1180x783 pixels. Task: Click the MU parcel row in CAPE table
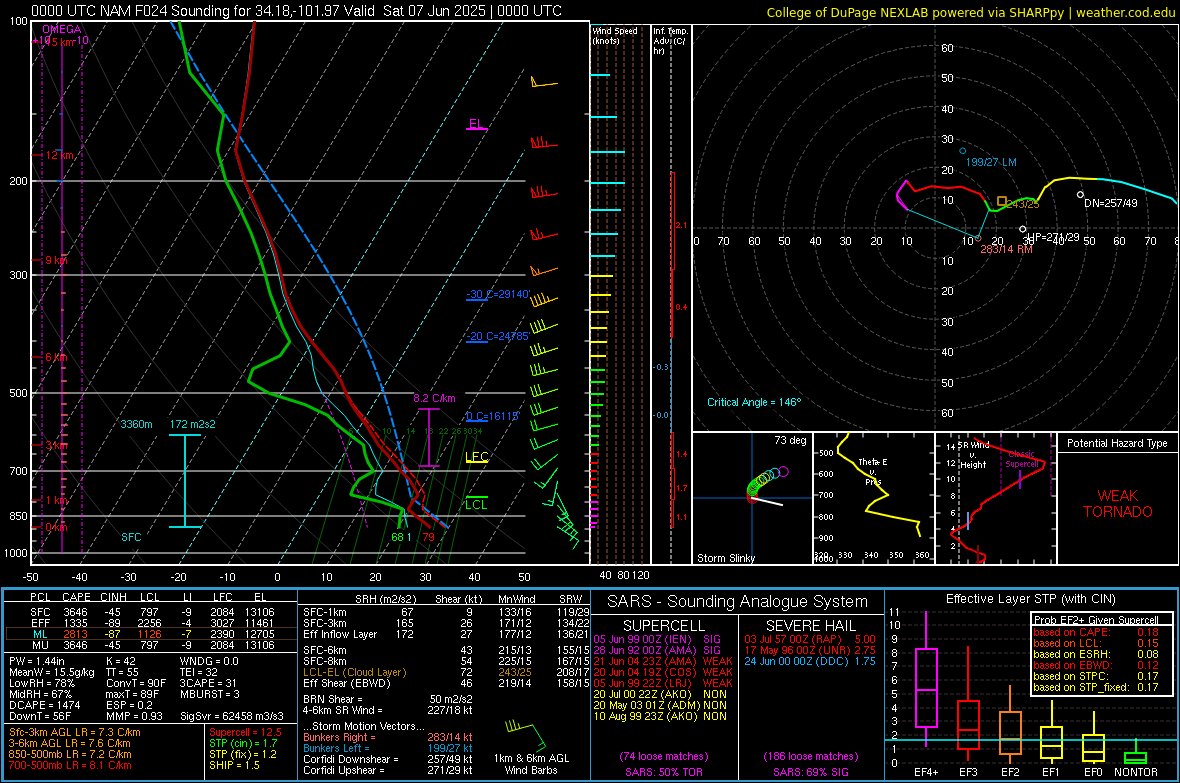point(151,644)
